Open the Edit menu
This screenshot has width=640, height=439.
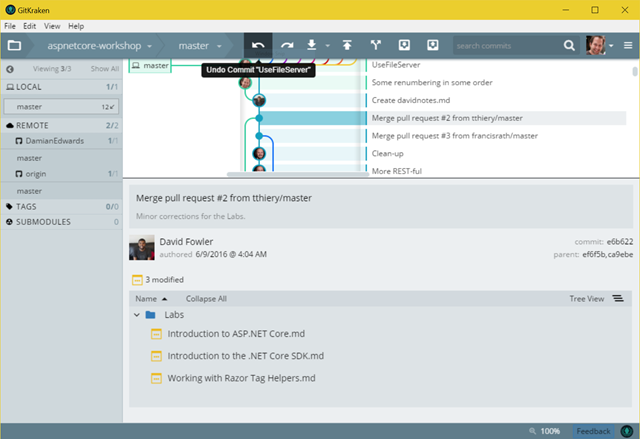pos(31,25)
